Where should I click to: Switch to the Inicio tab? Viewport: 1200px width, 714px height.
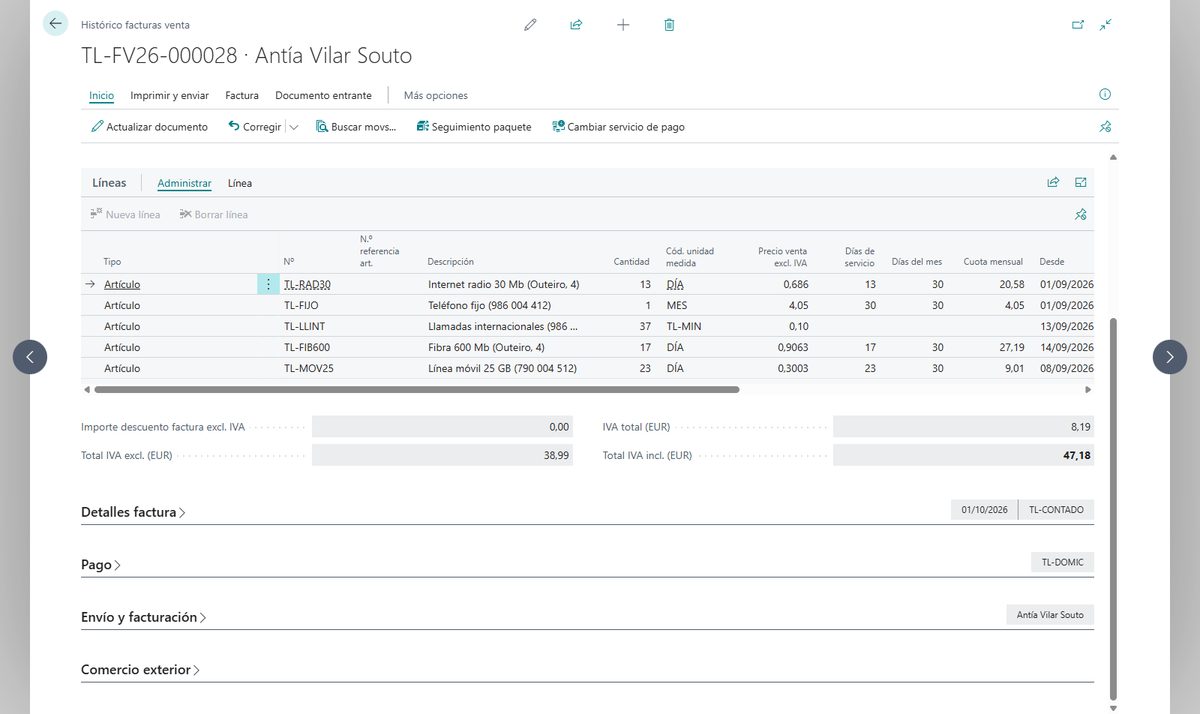tap(101, 96)
